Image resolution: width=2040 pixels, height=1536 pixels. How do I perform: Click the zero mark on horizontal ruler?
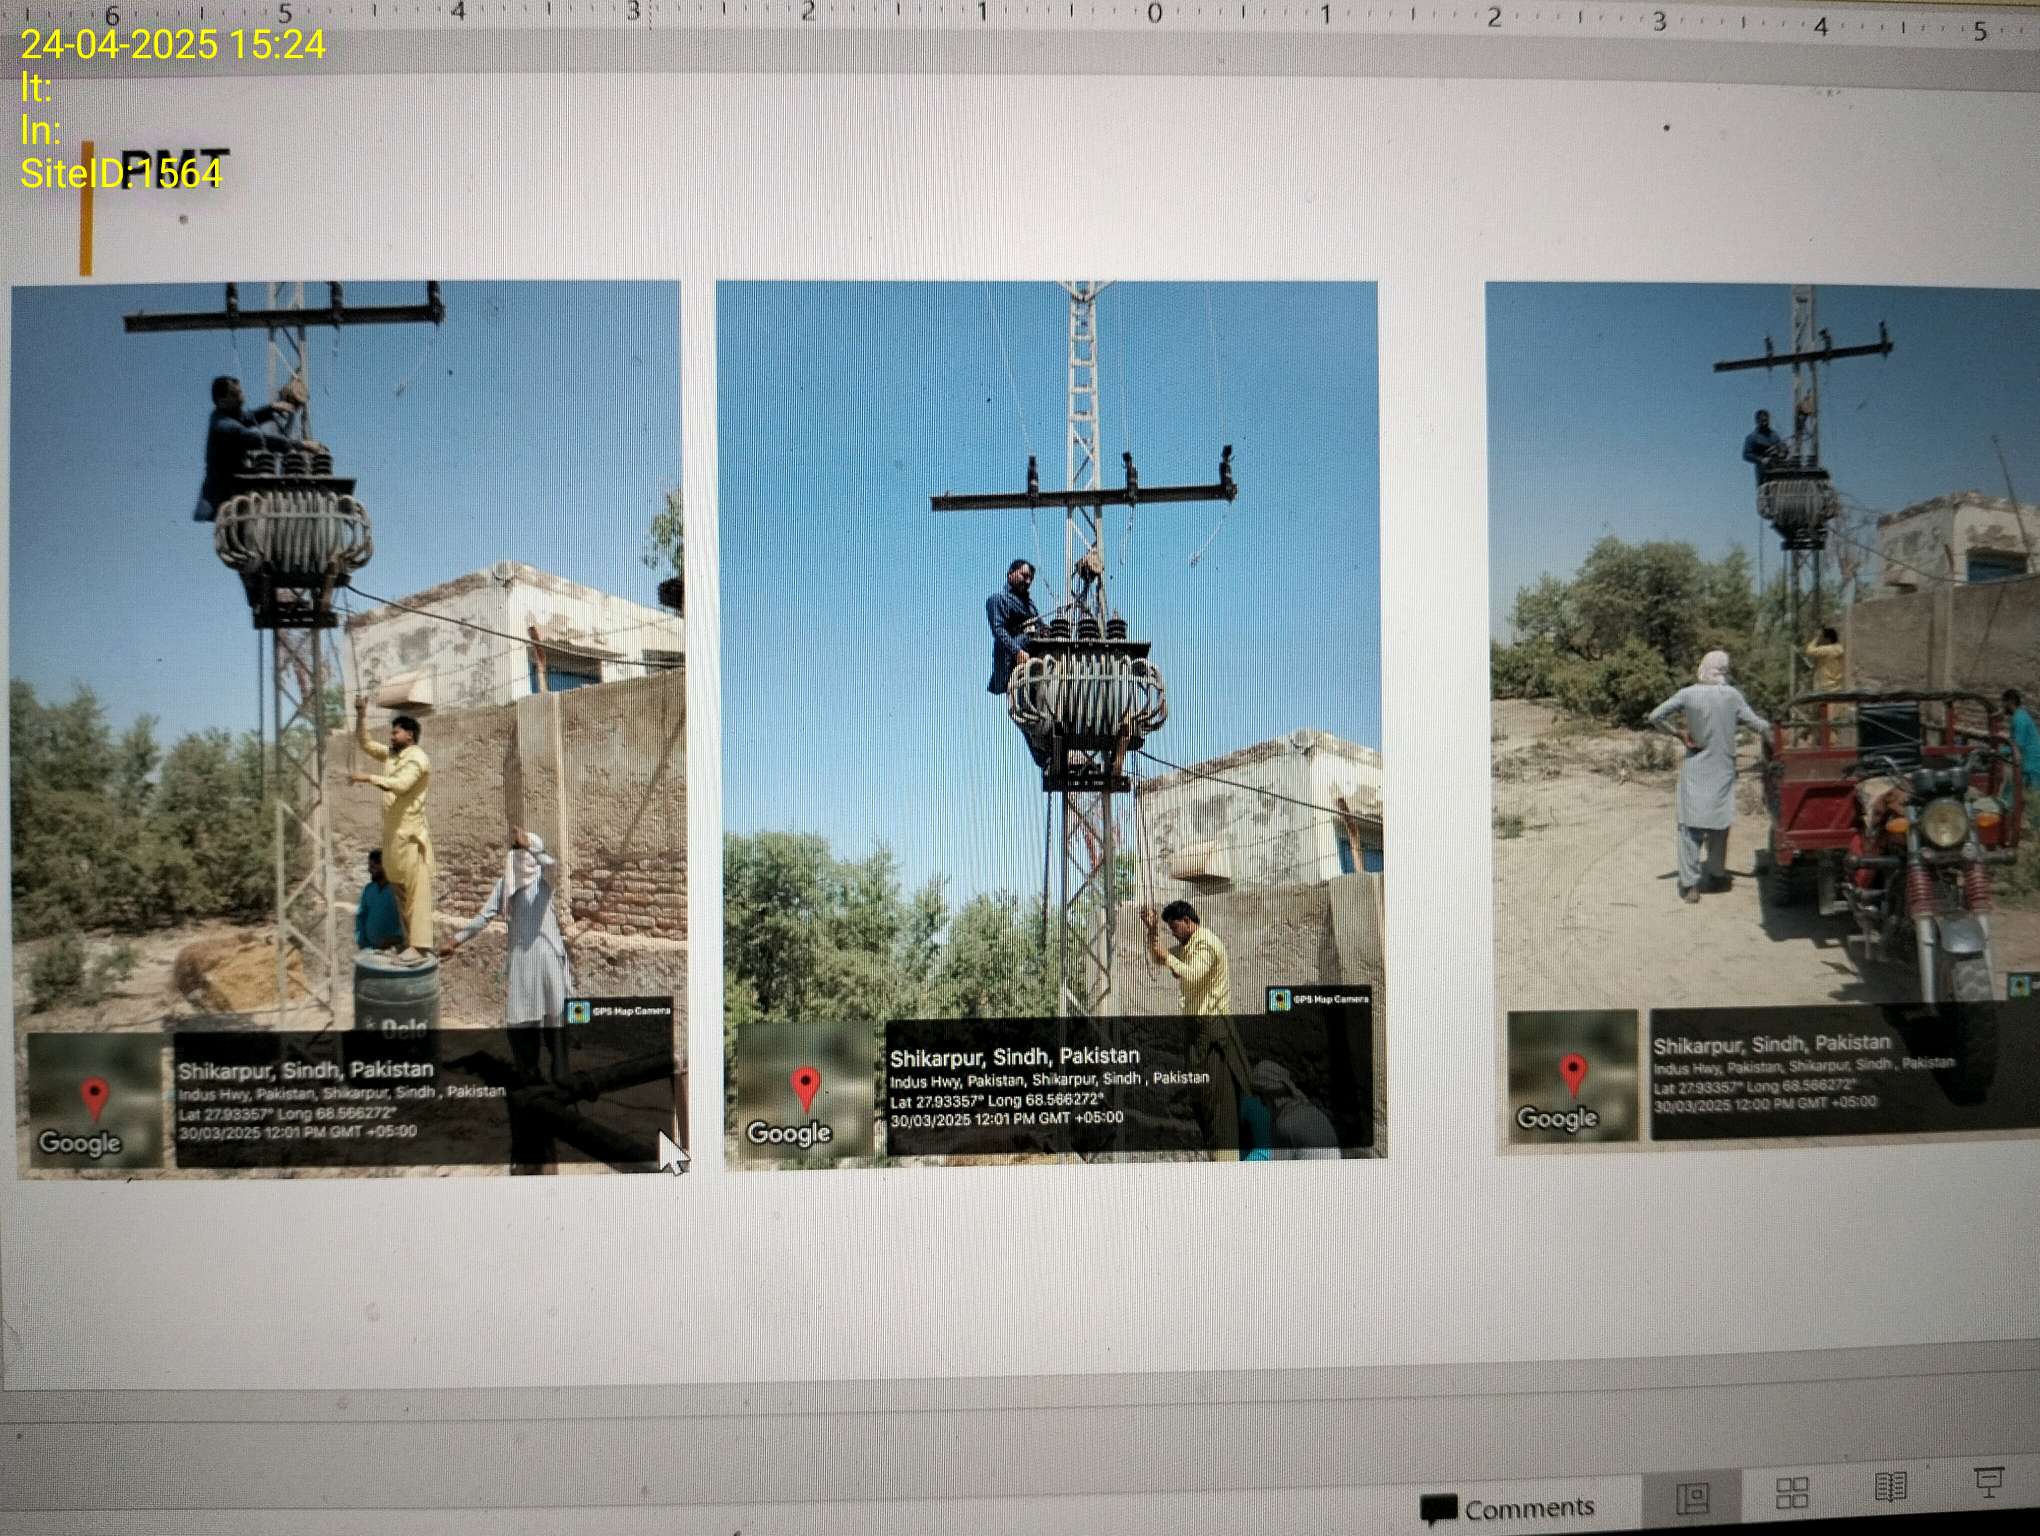(1154, 14)
